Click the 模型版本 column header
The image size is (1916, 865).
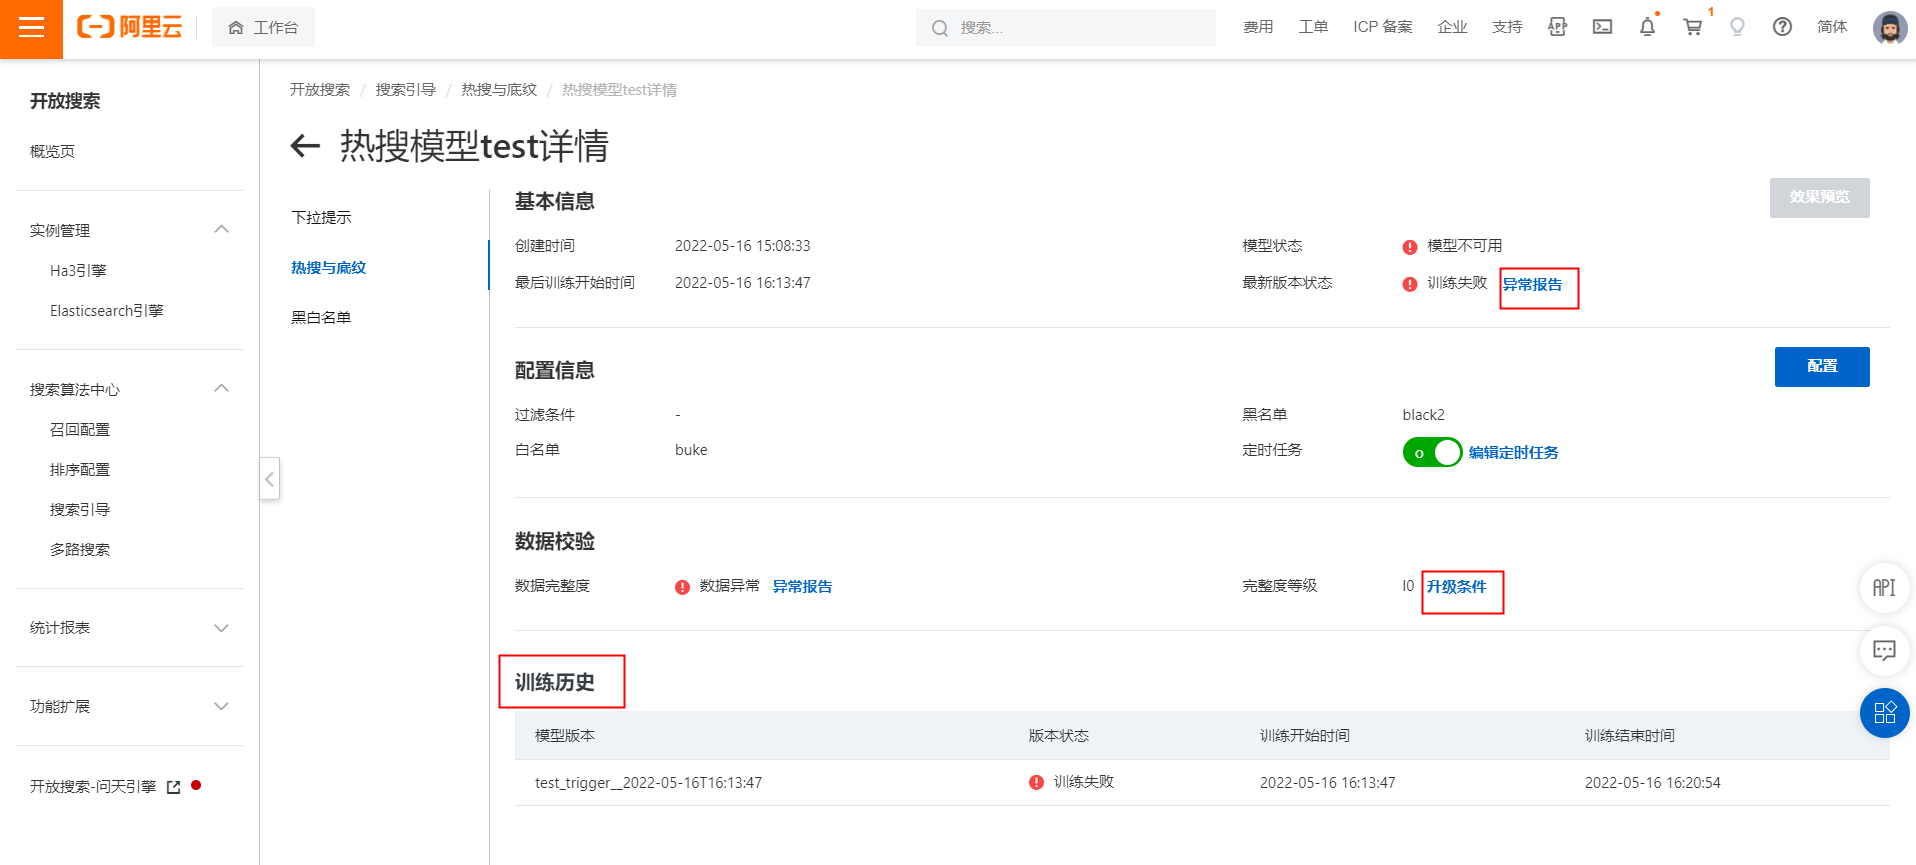click(565, 735)
